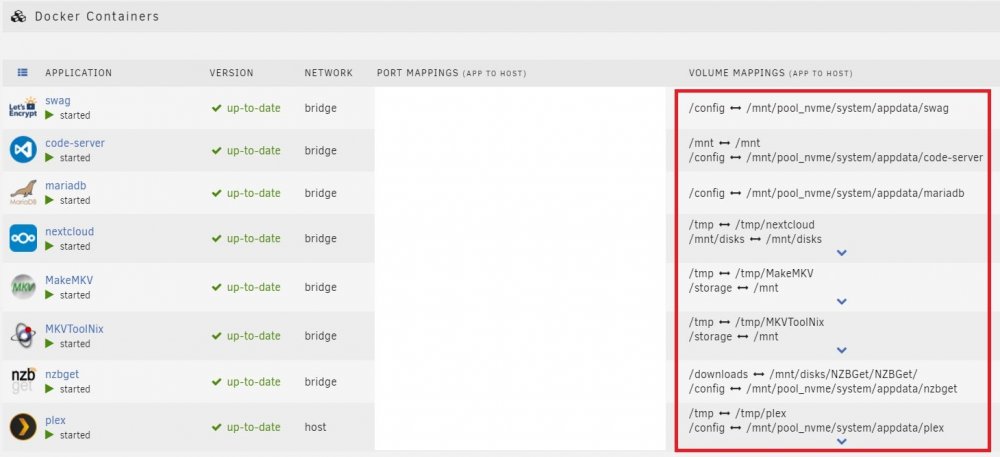Click swag /config appdata volume path
Screen dimensions: 1000x457
[819, 108]
